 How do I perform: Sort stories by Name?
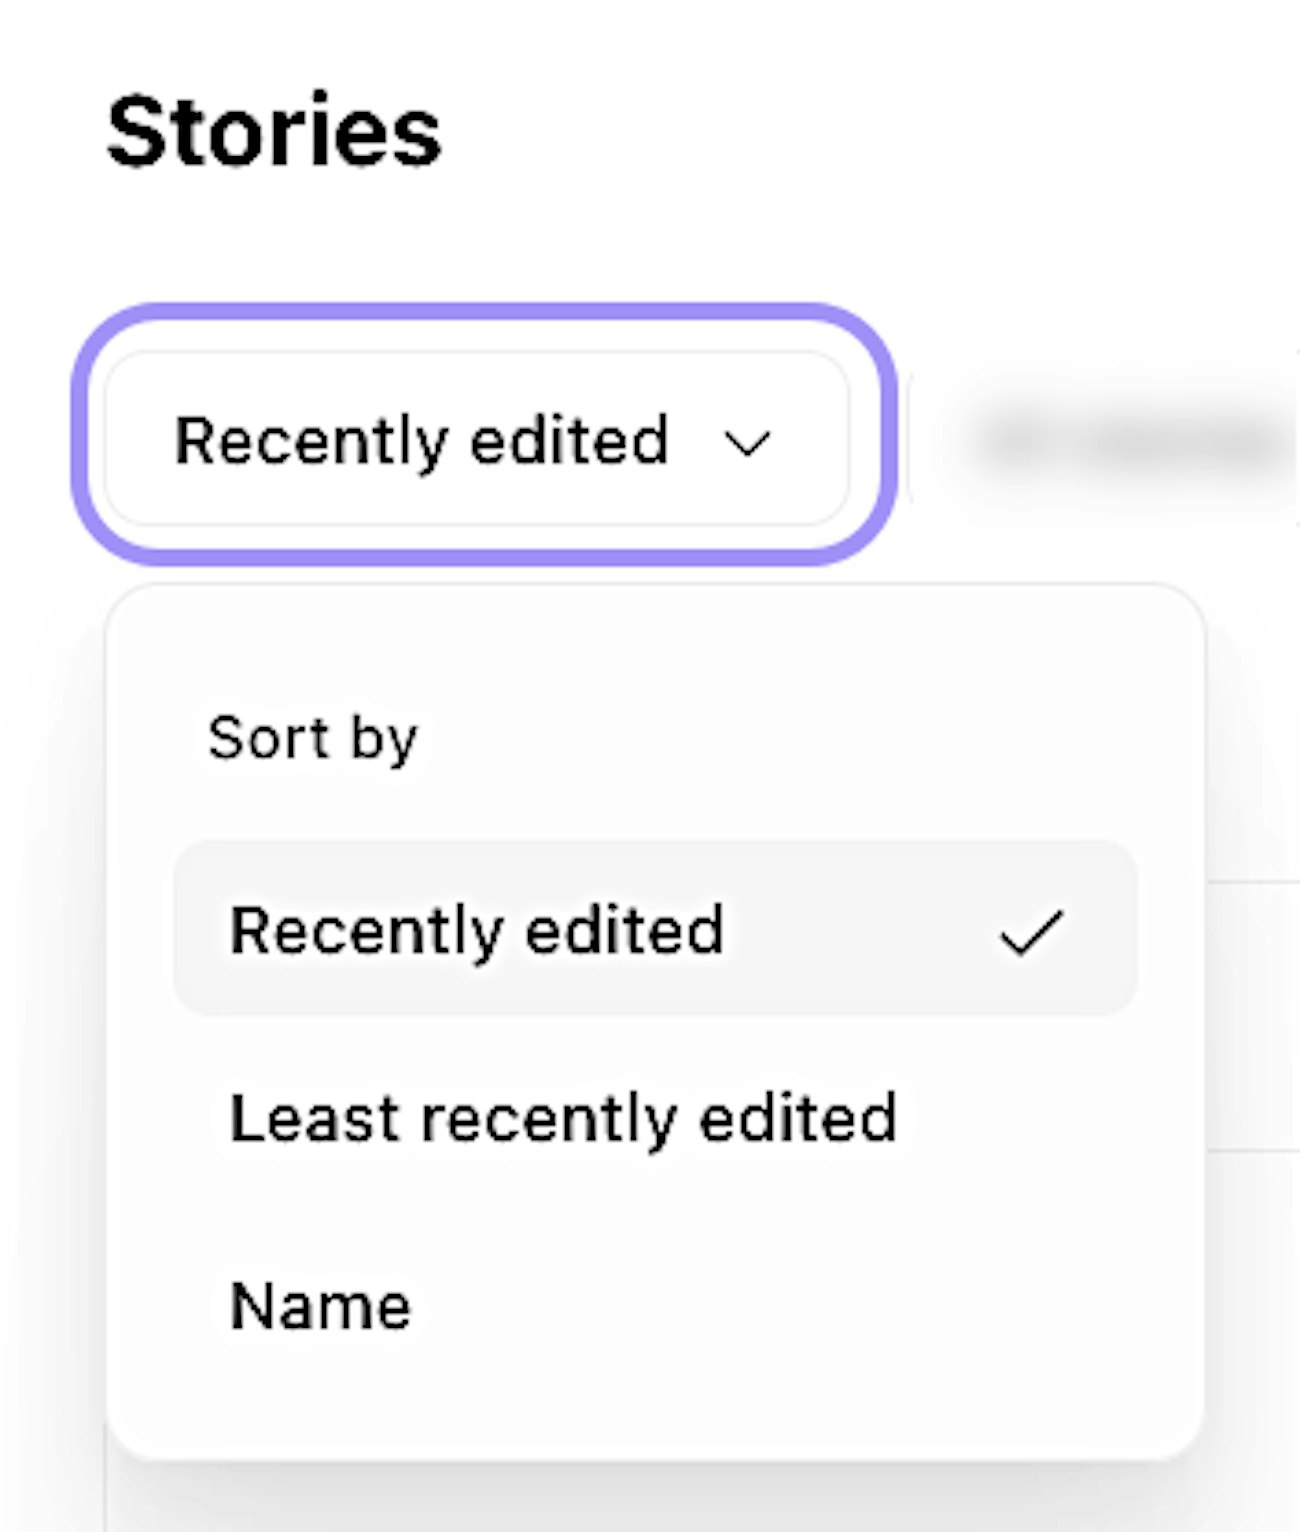[x=321, y=1306]
